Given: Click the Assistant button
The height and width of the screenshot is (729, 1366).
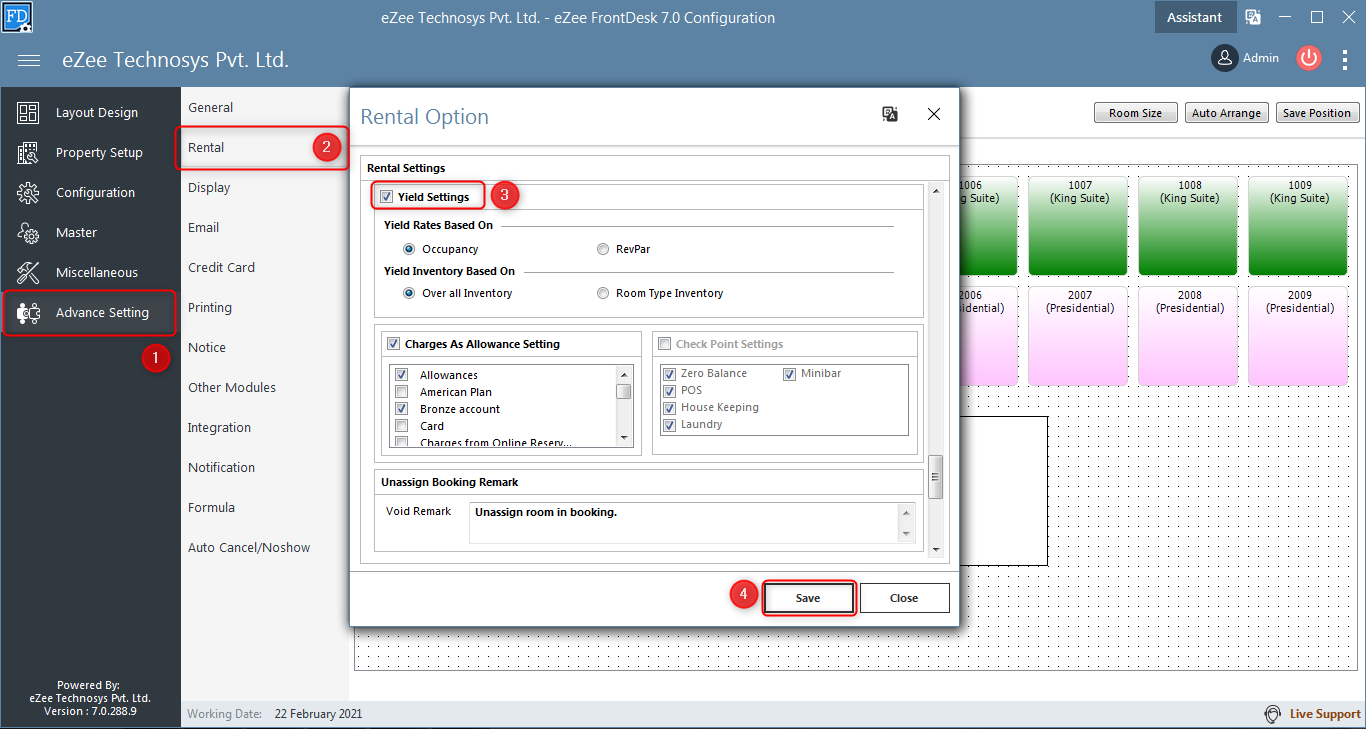Looking at the screenshot, I should tap(1194, 17).
